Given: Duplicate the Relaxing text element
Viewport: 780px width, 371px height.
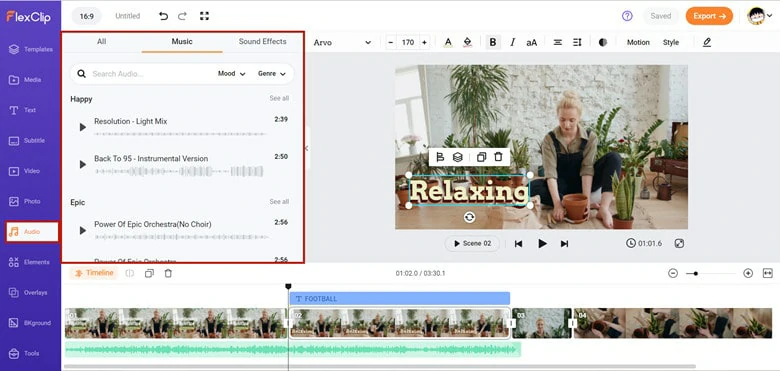Looking at the screenshot, I should click(x=481, y=157).
